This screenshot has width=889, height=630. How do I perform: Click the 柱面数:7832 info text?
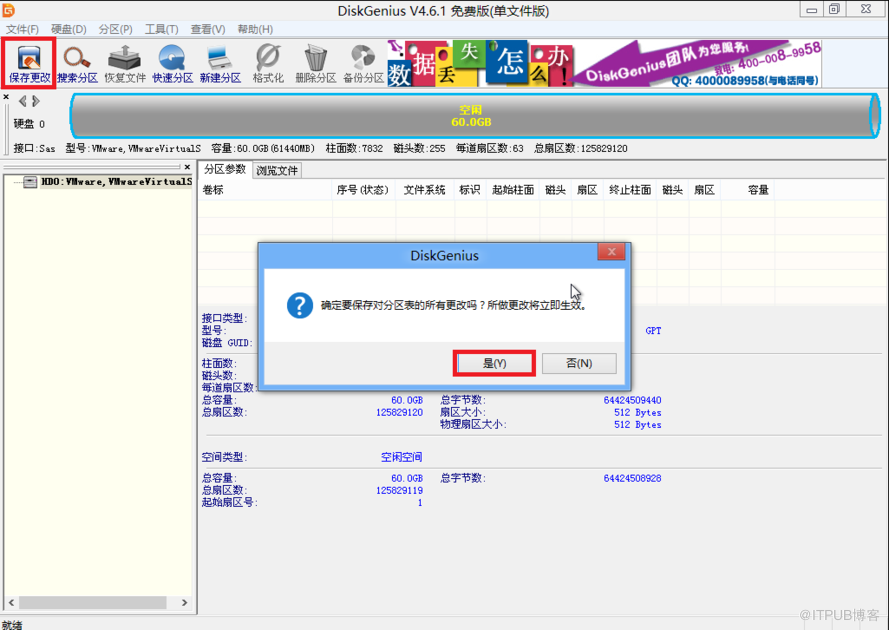coord(354,149)
